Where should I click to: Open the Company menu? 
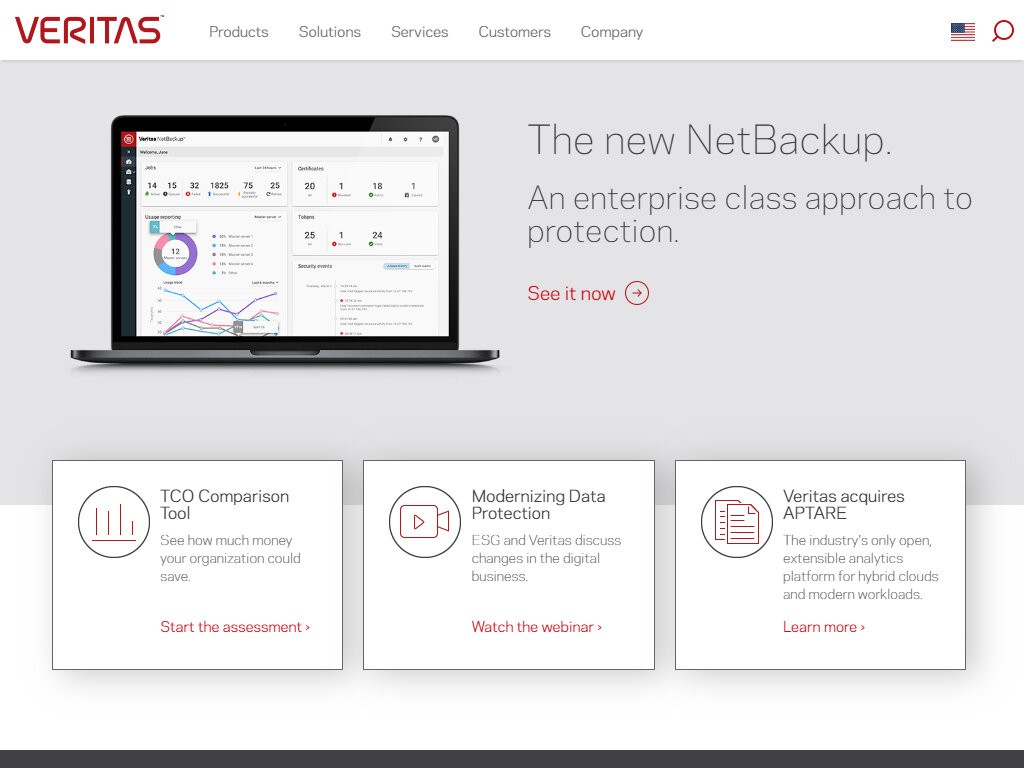click(x=612, y=32)
